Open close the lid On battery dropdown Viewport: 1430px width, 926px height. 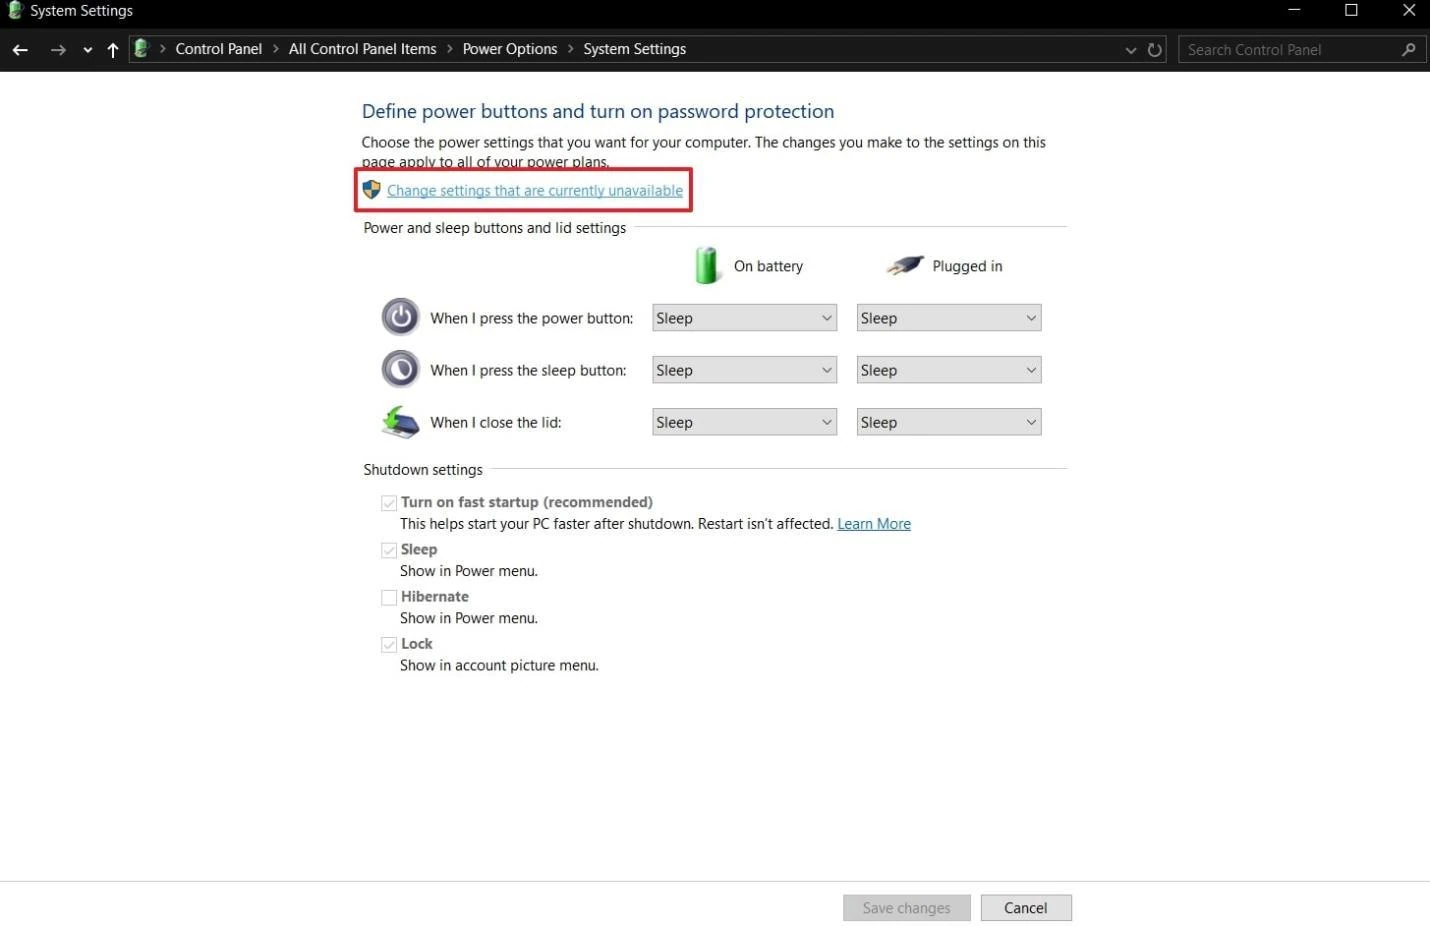(744, 422)
